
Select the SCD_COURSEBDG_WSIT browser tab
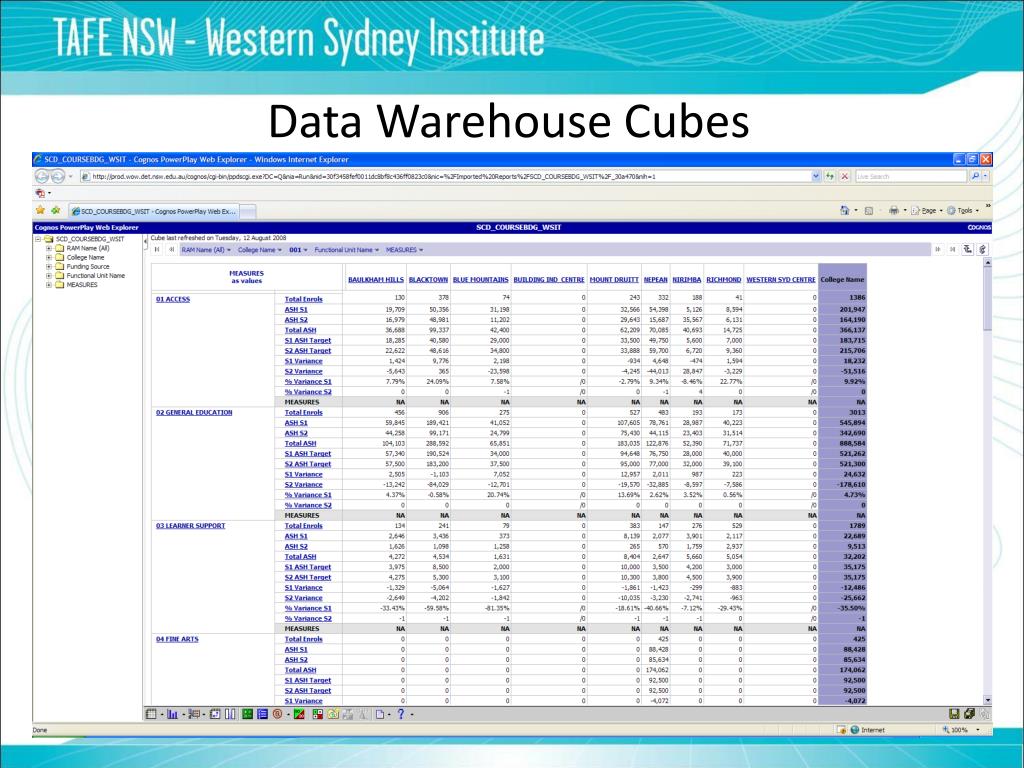pos(154,211)
